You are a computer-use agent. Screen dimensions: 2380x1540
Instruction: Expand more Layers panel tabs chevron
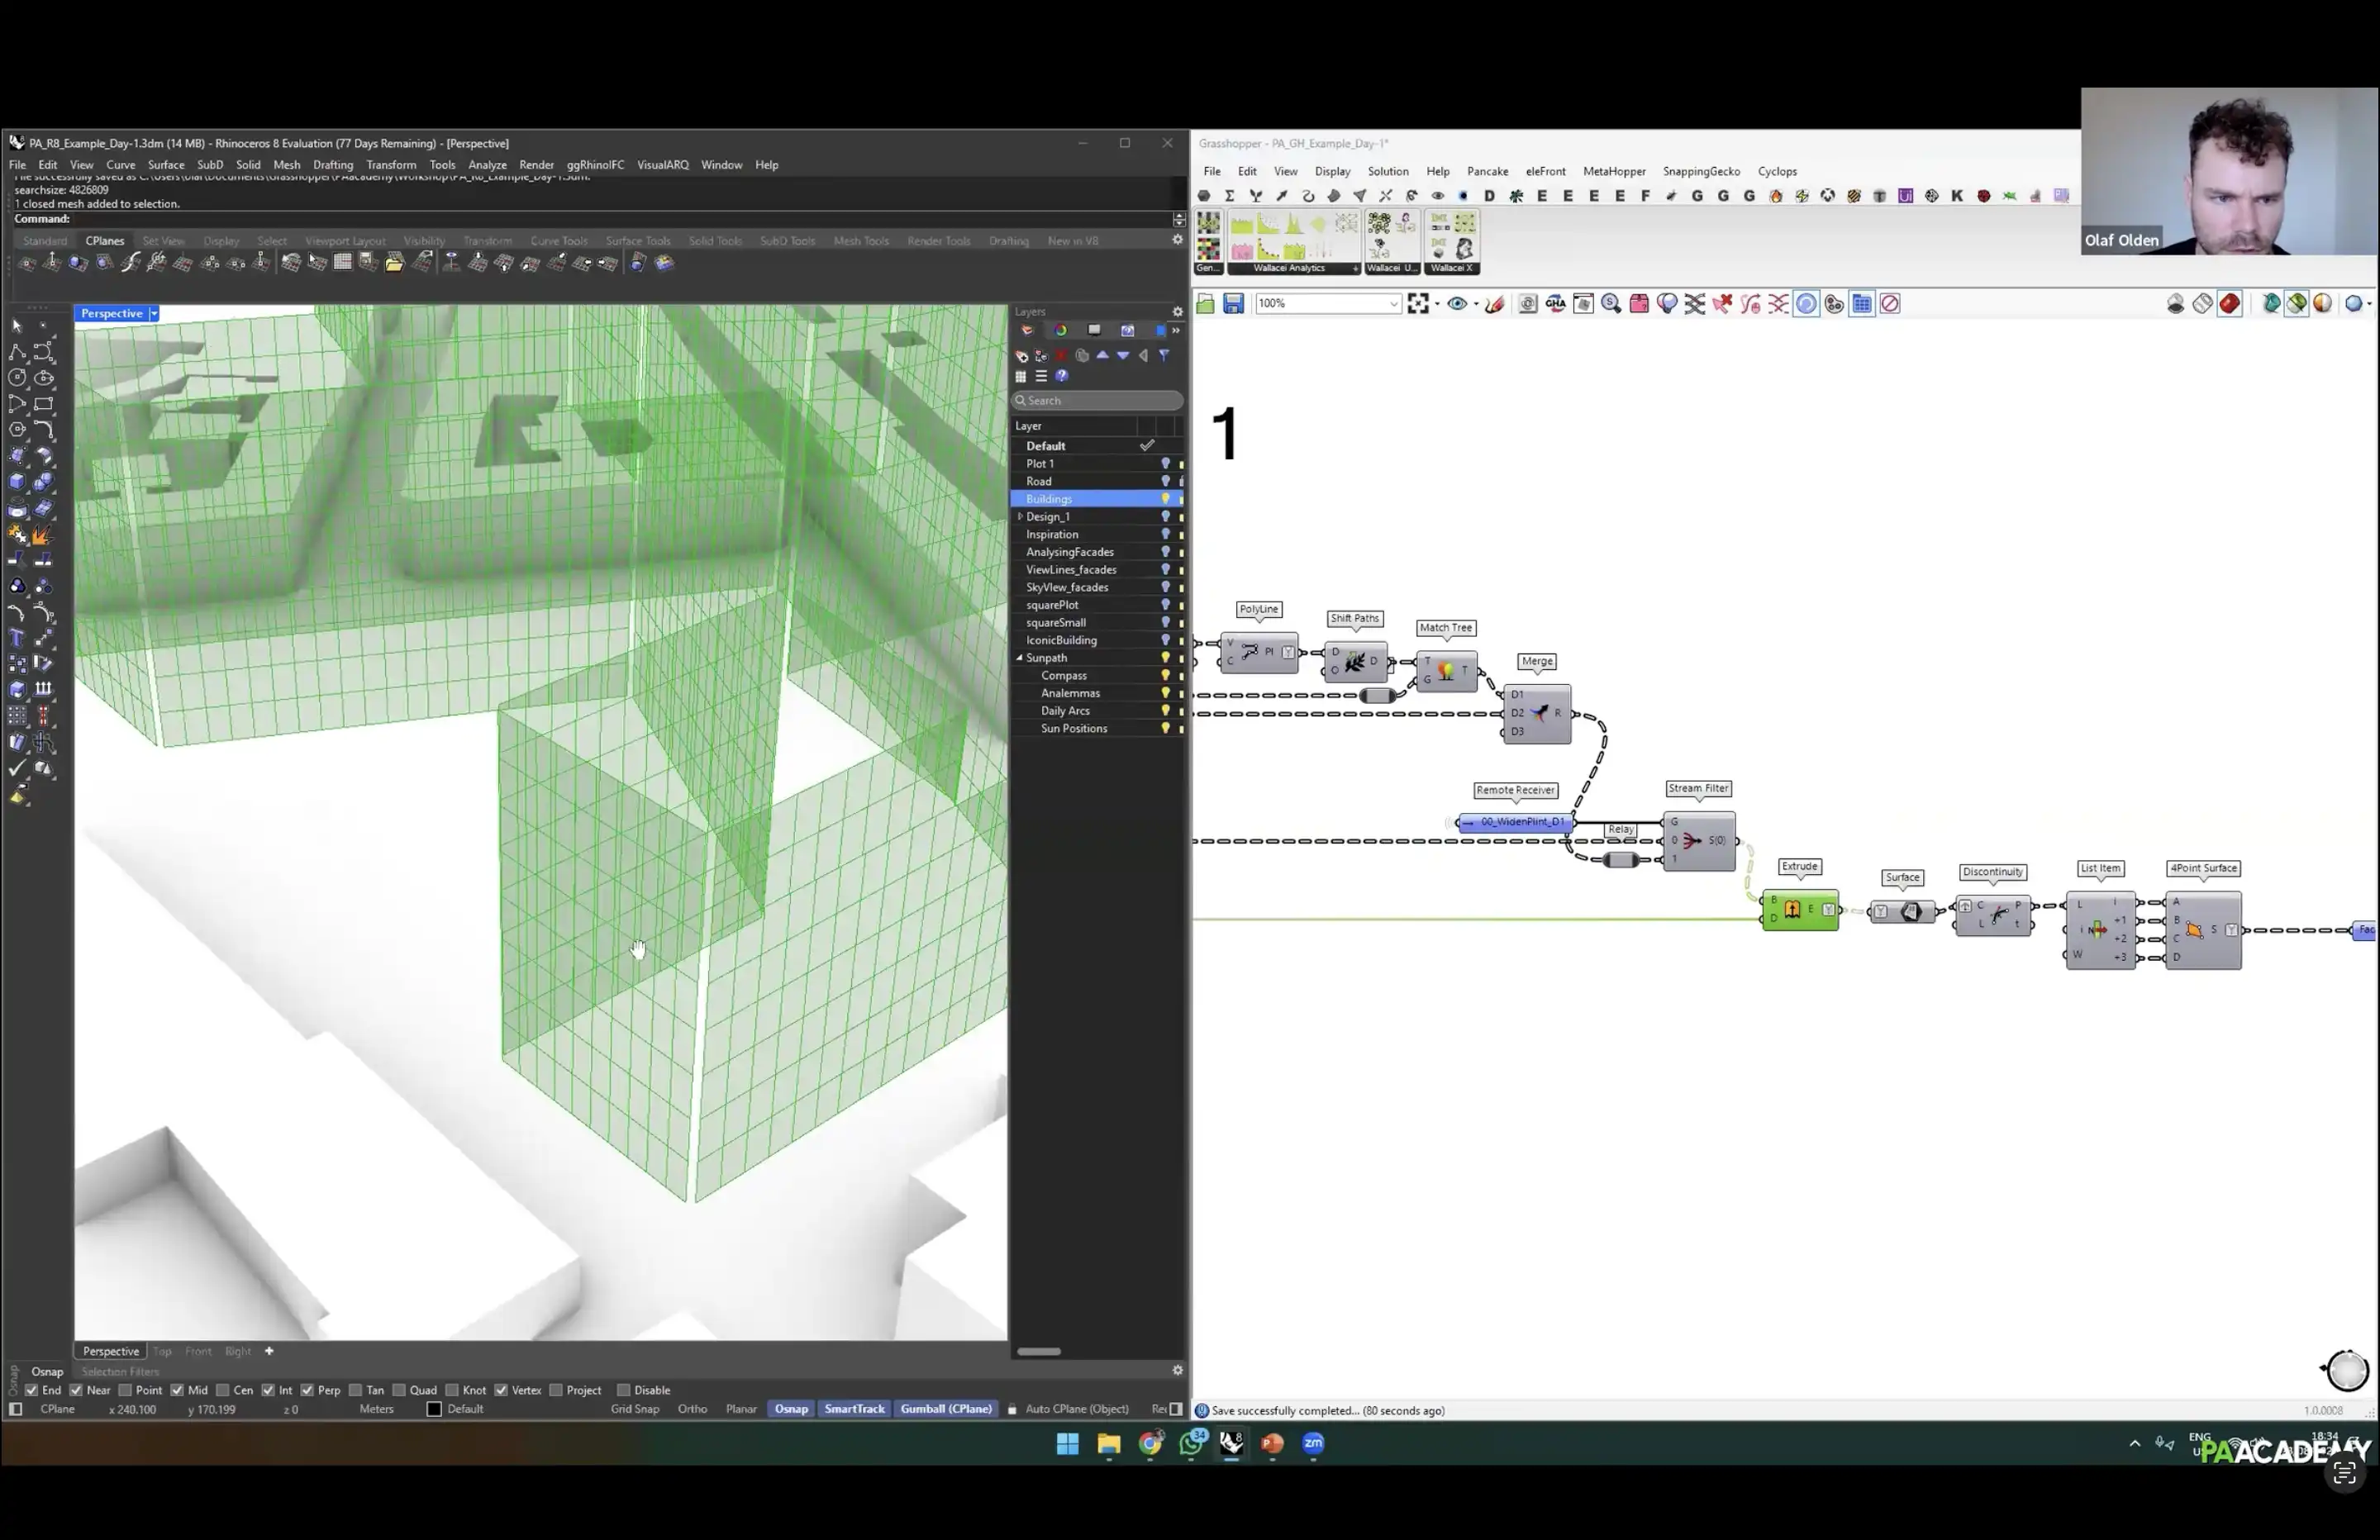[x=1177, y=330]
